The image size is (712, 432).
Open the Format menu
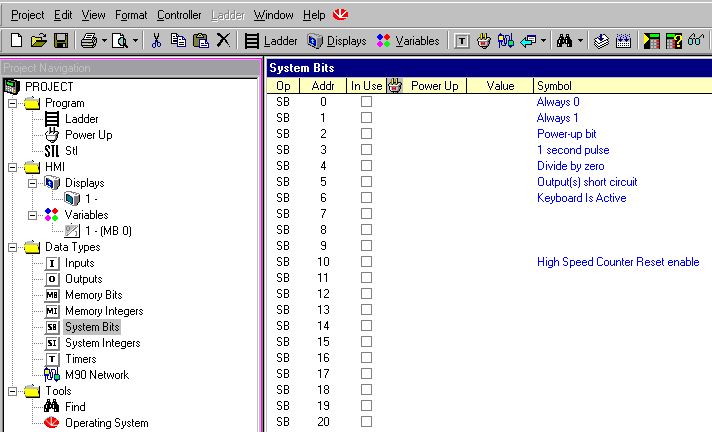coord(130,15)
